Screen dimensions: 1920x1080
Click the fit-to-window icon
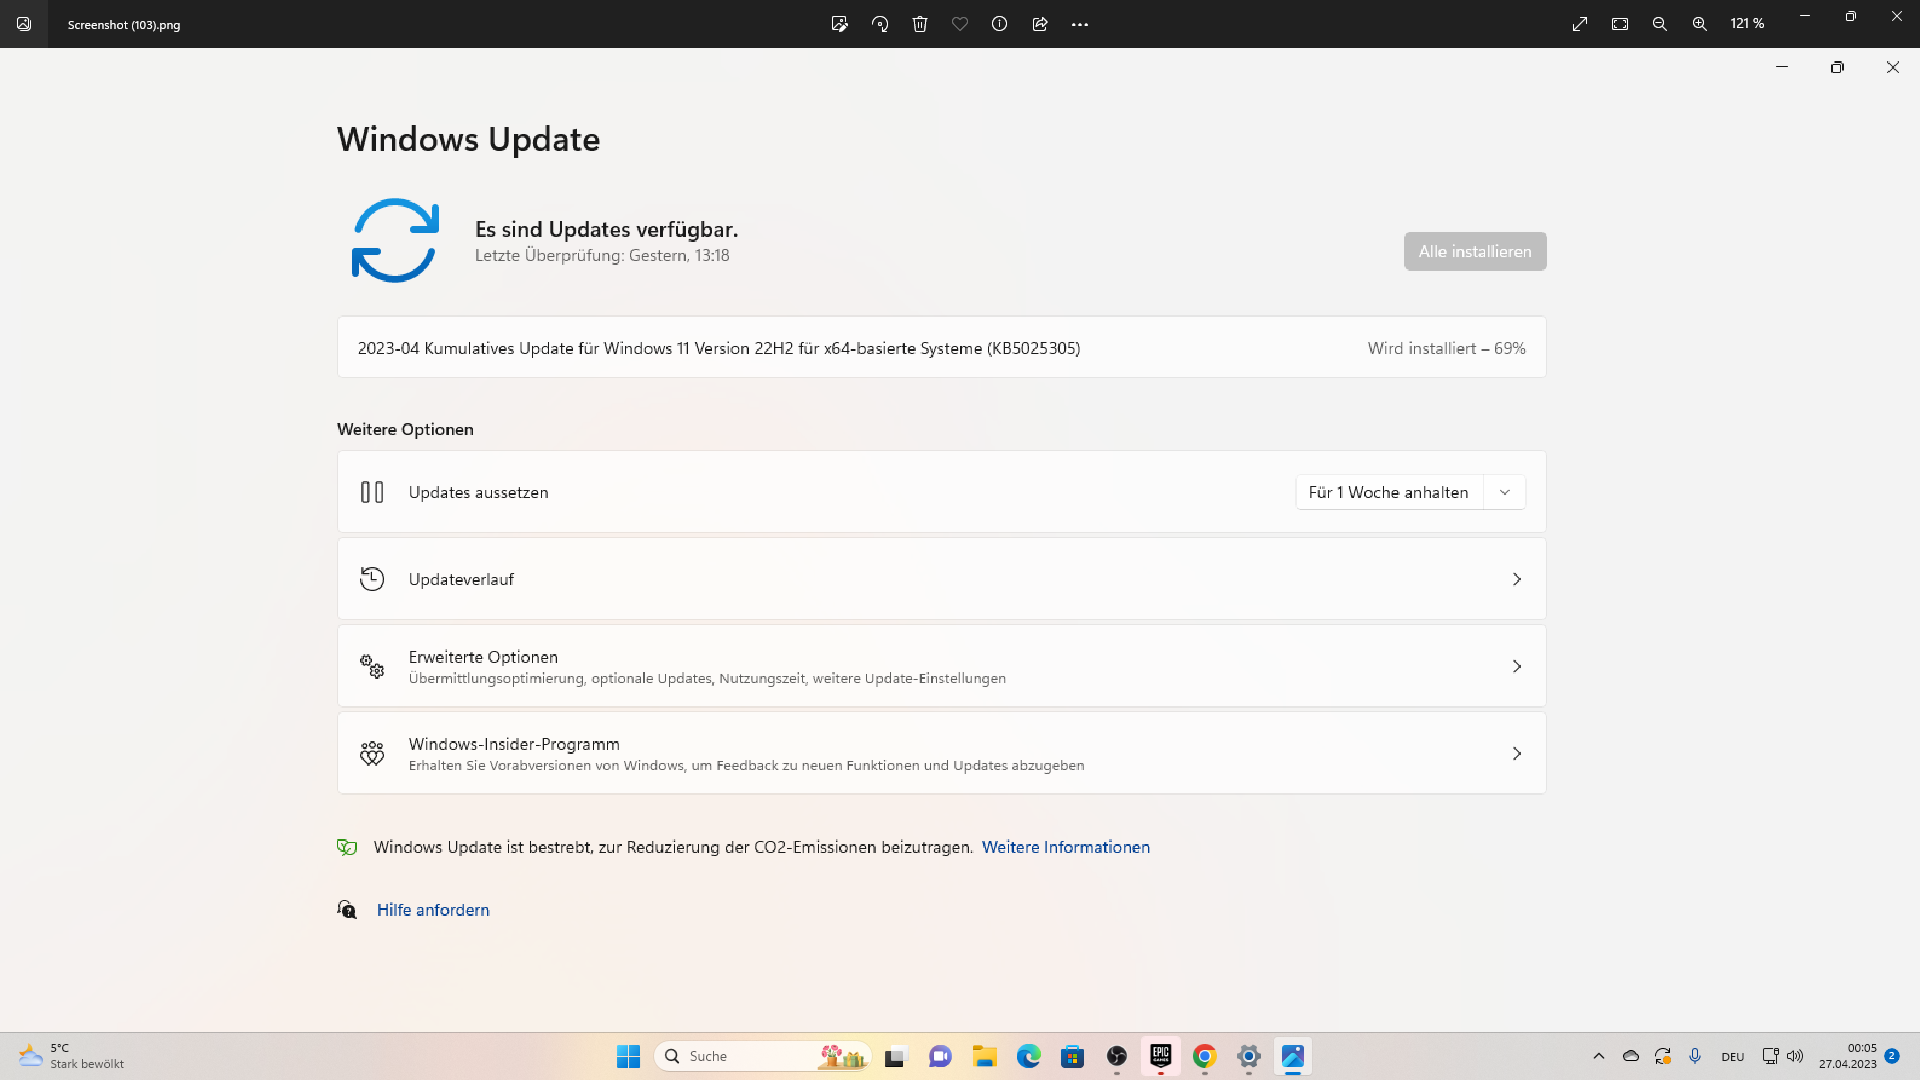point(1620,24)
